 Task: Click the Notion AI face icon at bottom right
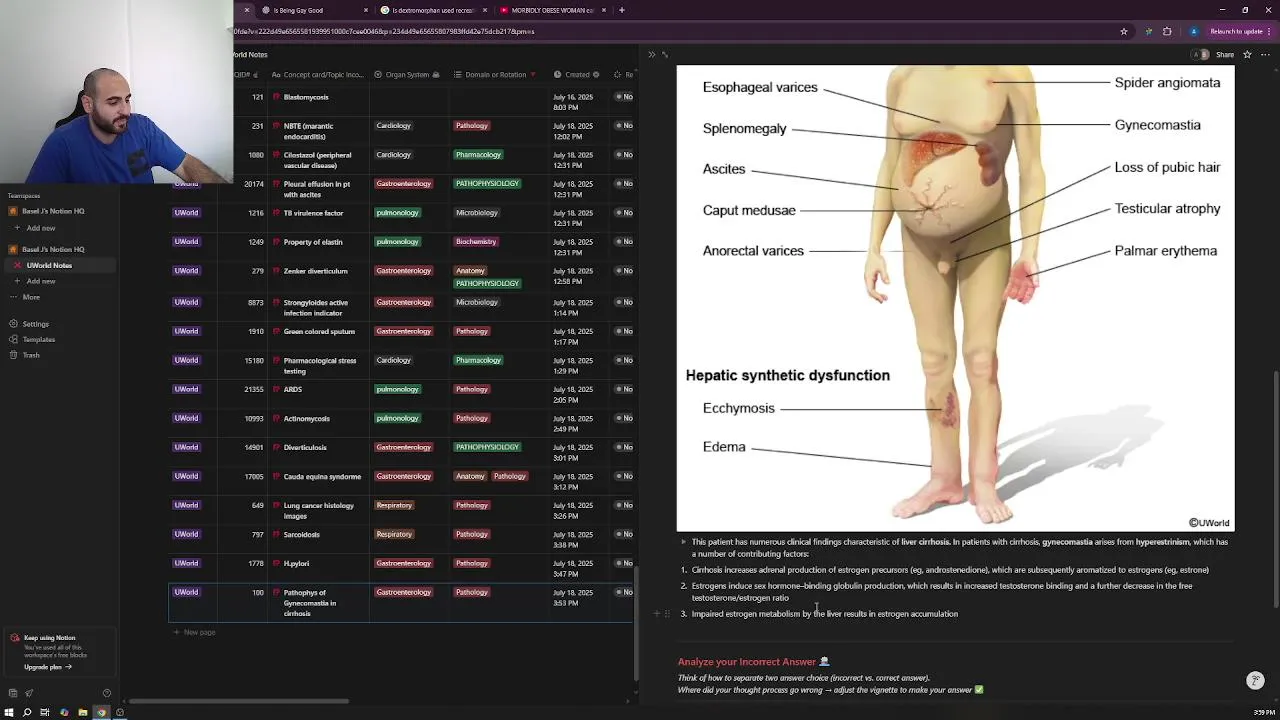[1256, 680]
